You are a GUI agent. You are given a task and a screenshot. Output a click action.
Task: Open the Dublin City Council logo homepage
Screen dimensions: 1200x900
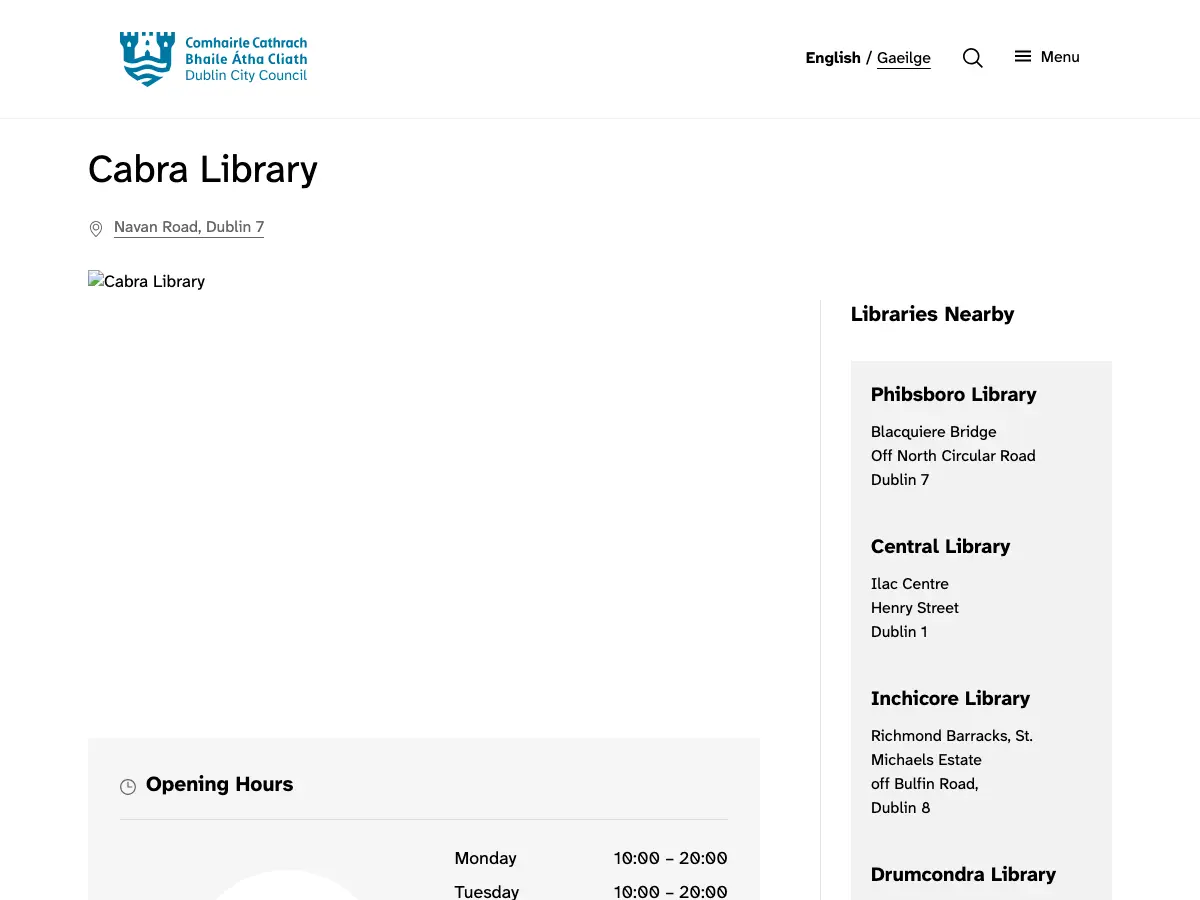tap(213, 59)
